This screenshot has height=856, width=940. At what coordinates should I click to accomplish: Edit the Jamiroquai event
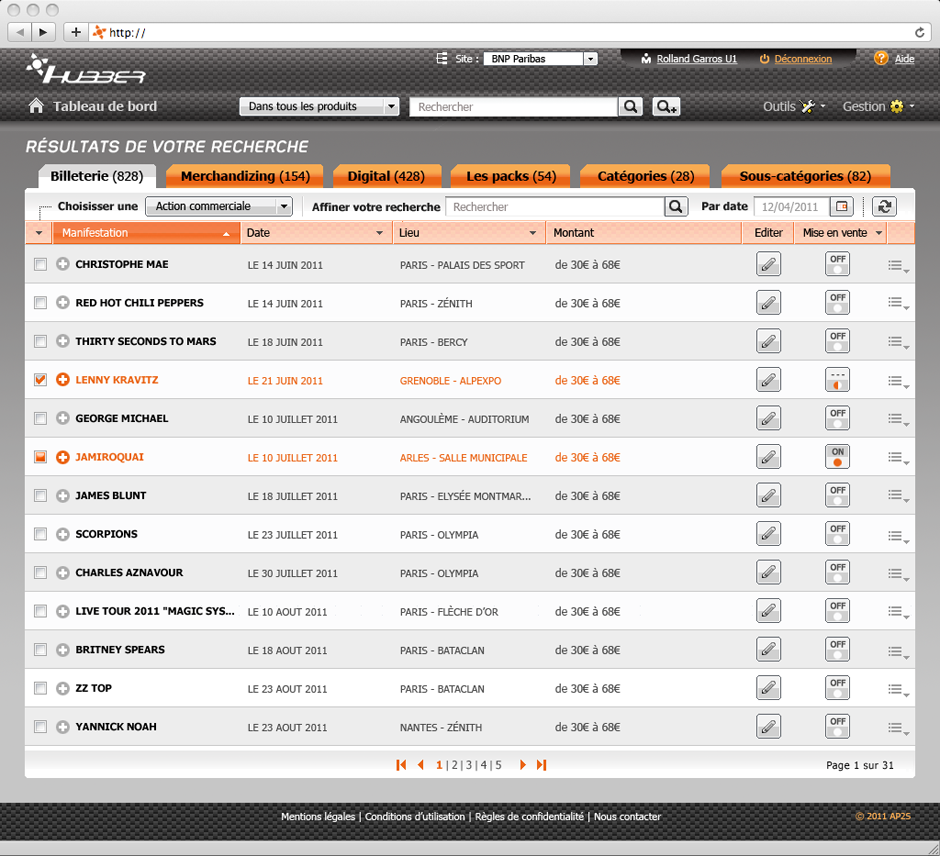click(769, 457)
